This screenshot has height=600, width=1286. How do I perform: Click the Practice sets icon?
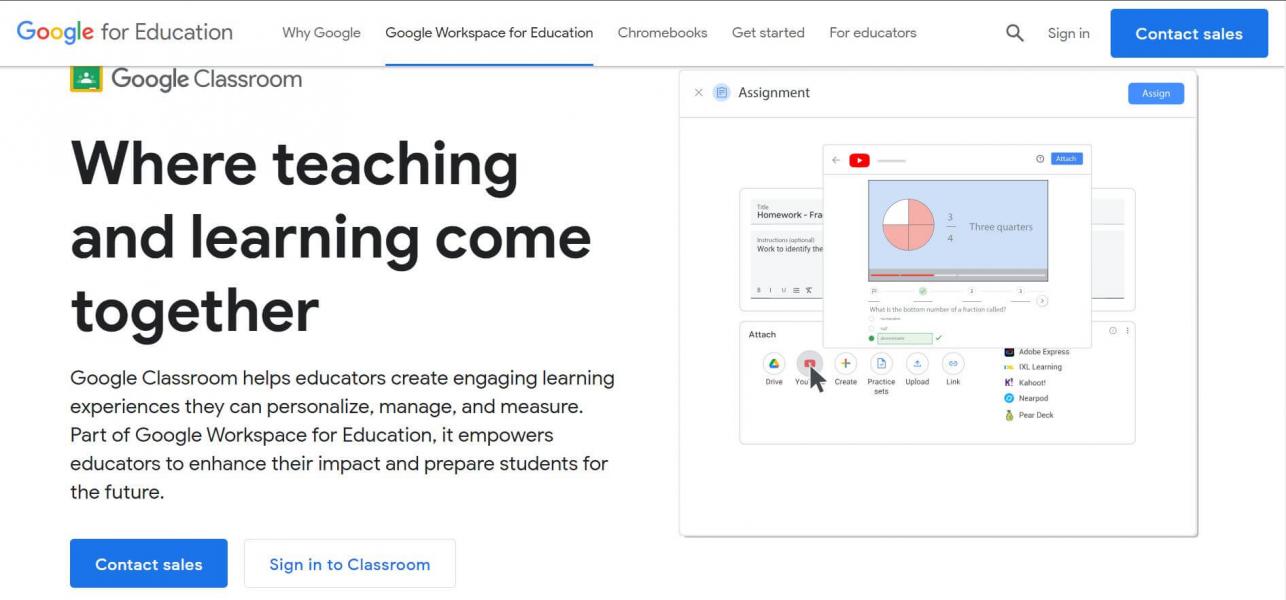coord(883,364)
